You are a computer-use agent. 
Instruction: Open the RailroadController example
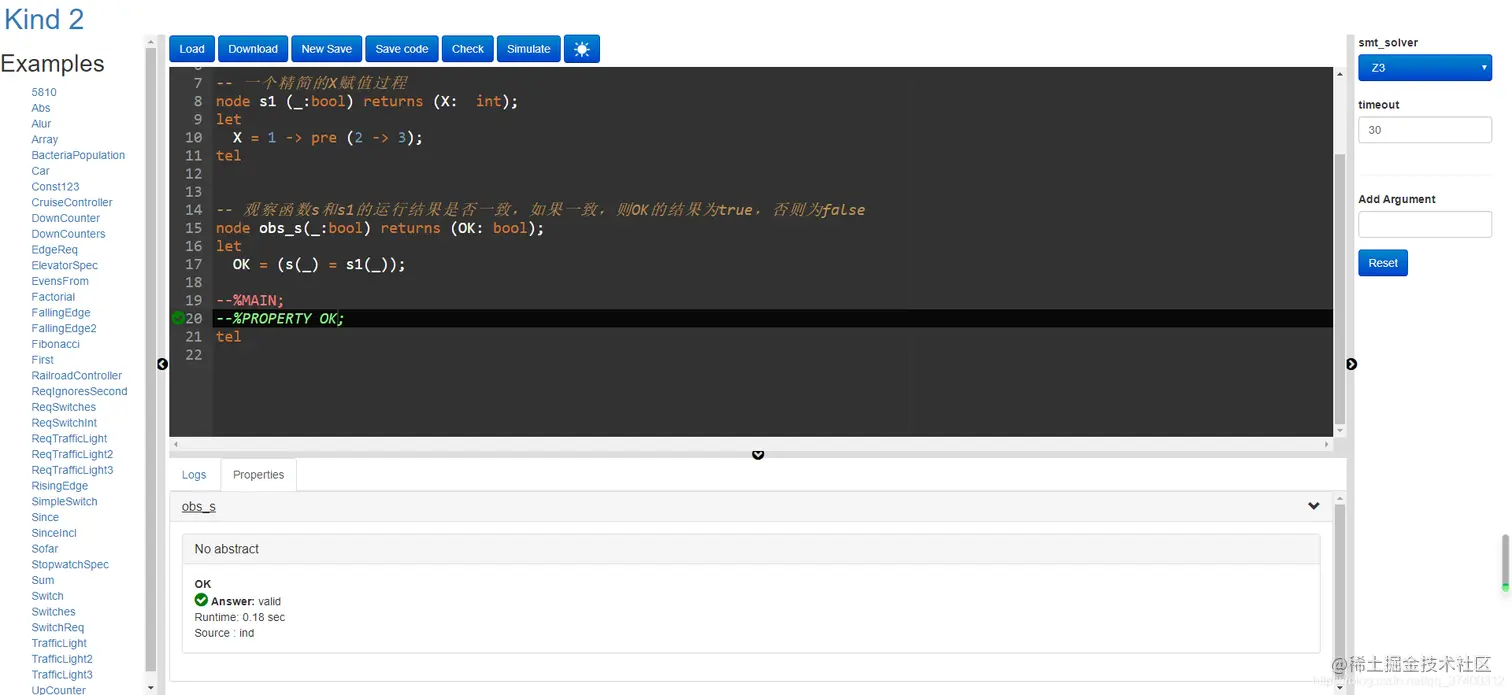[x=77, y=376]
